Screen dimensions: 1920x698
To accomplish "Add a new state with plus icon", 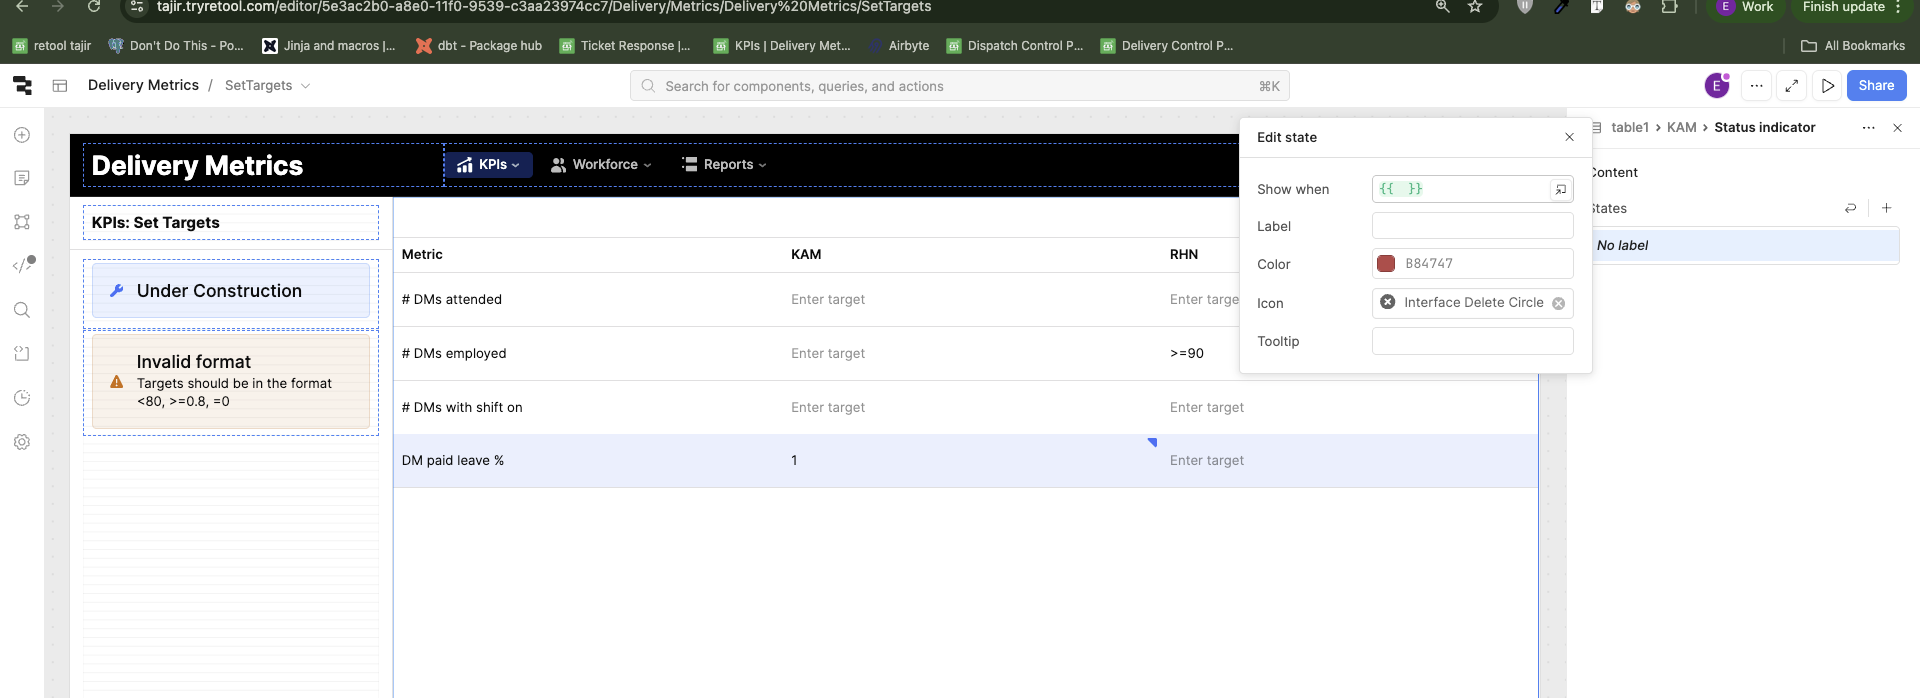I will 1886,208.
